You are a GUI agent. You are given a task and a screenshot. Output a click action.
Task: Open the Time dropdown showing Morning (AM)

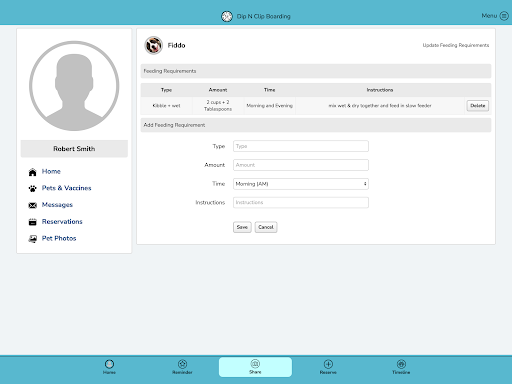click(301, 184)
